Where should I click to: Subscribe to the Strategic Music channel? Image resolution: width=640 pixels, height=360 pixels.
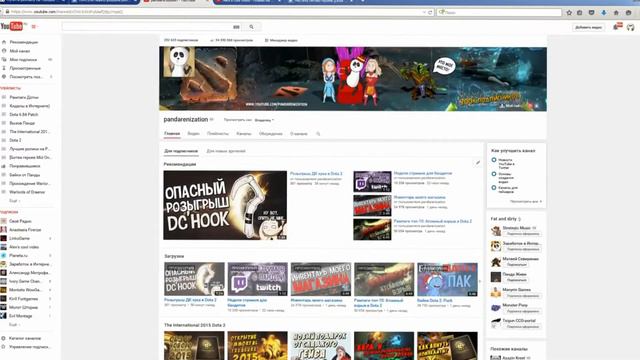point(523,234)
